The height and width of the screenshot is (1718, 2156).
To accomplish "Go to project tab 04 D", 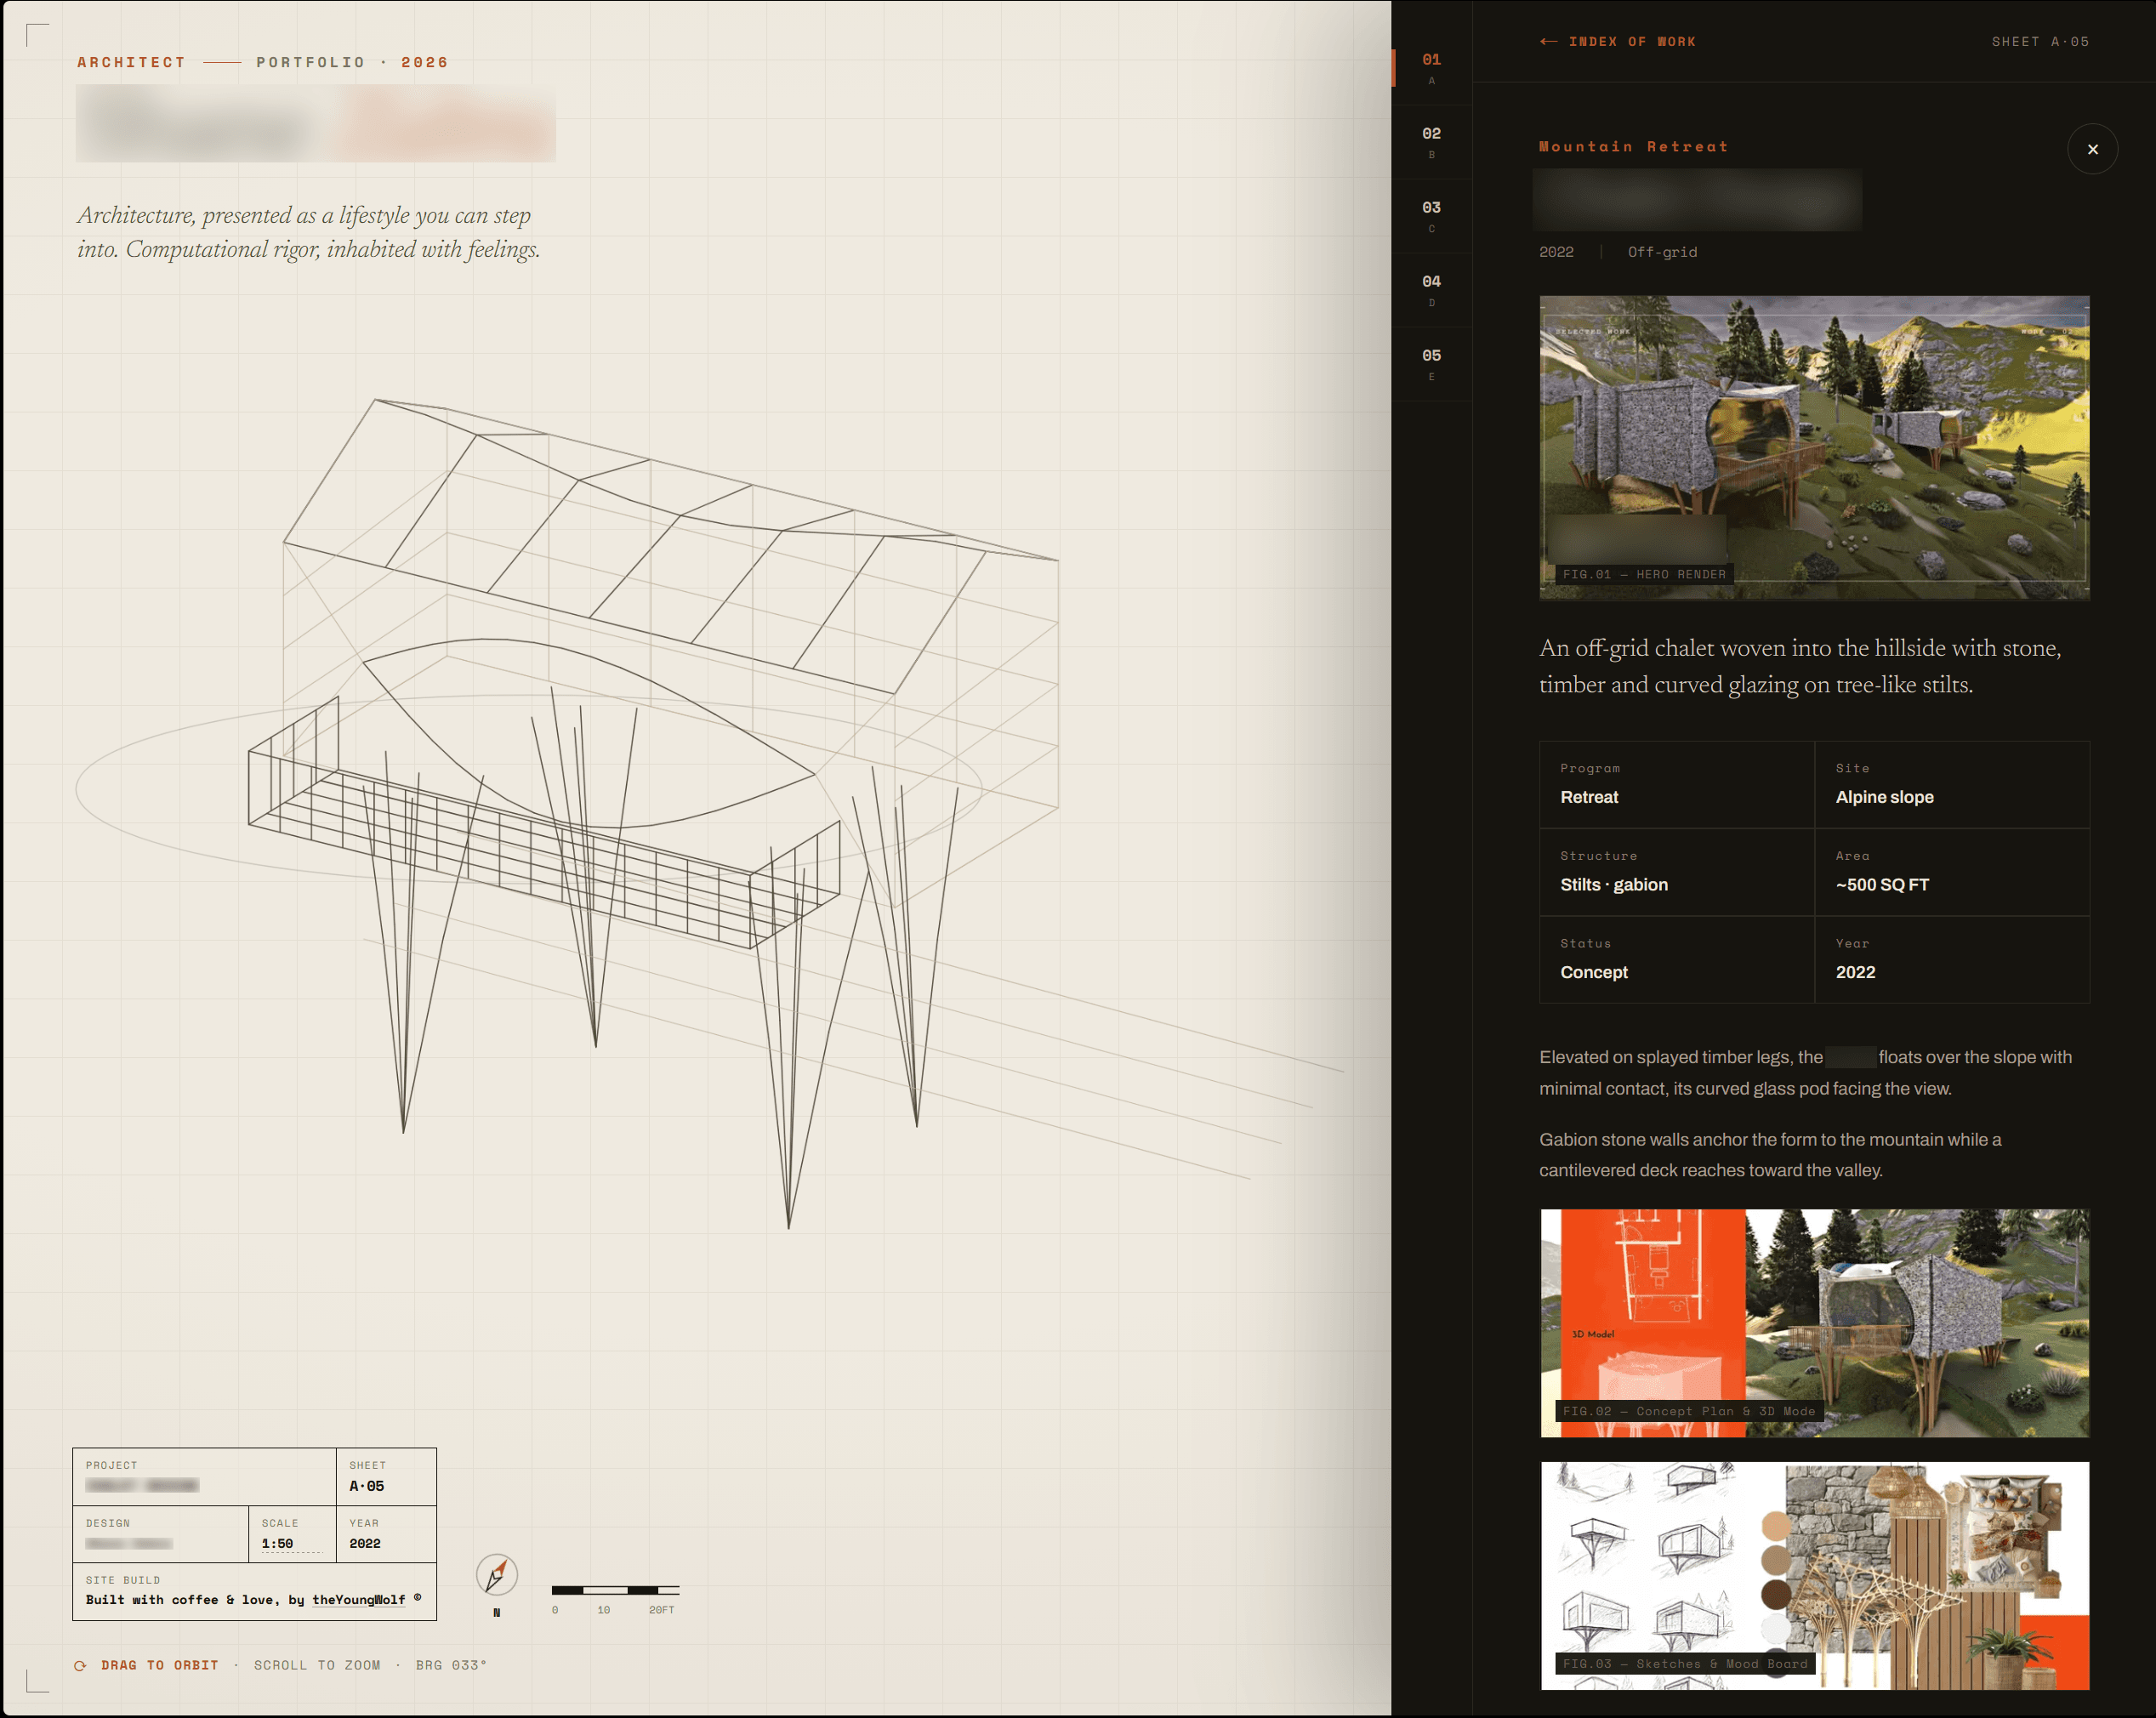I will (1432, 290).
